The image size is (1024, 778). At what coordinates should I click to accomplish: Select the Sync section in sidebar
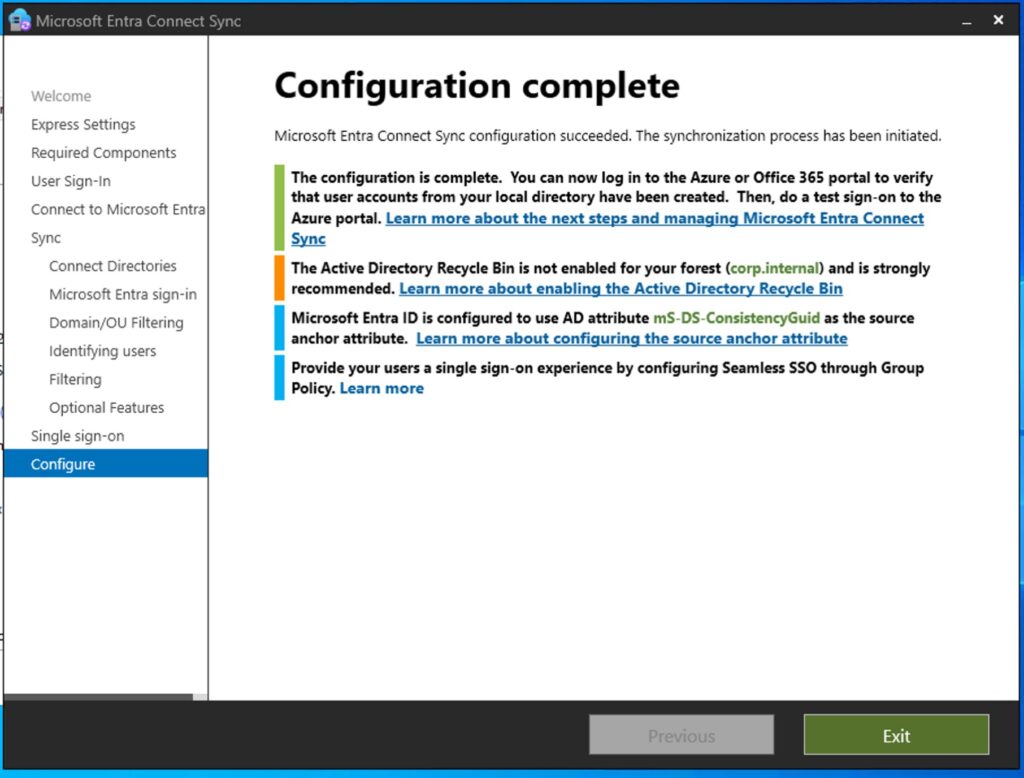point(46,238)
